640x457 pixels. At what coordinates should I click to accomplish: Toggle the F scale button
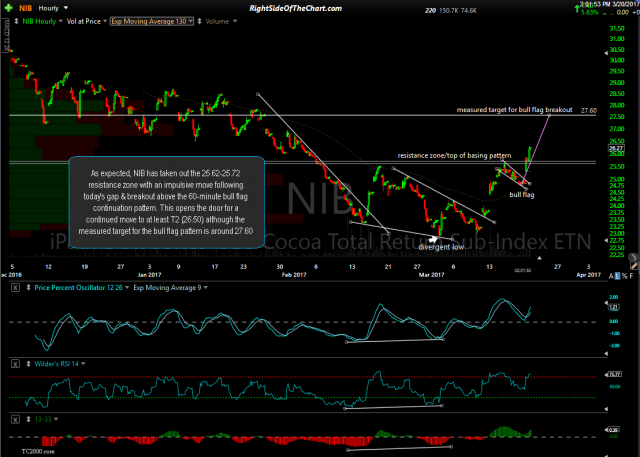[631, 276]
